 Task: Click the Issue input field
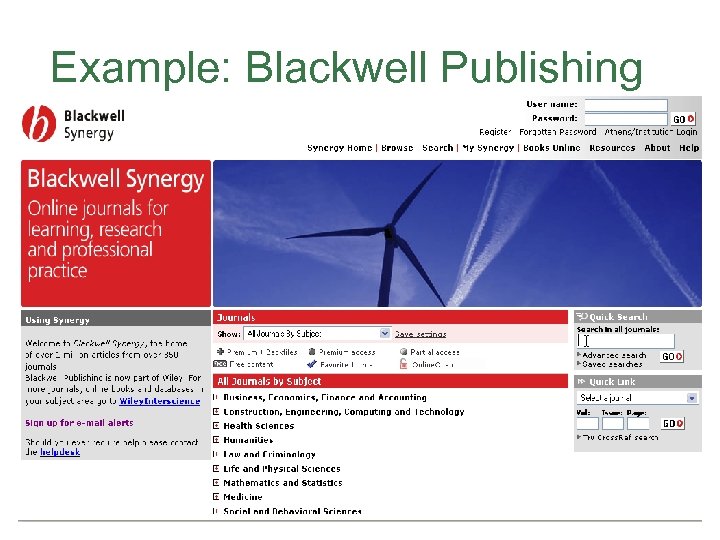[613, 423]
